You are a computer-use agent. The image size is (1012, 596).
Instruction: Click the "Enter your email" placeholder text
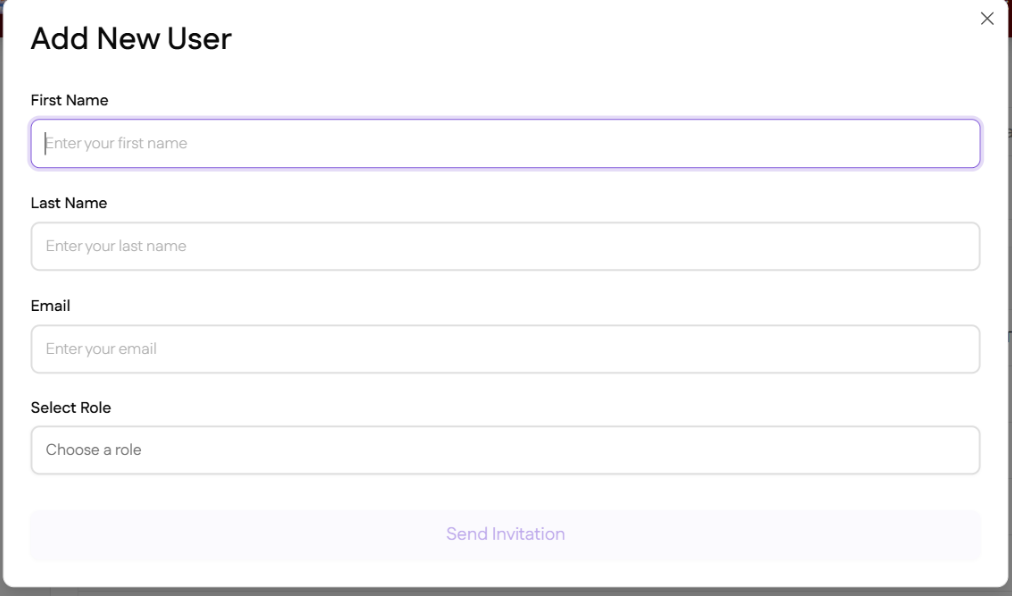pyautogui.click(x=101, y=349)
